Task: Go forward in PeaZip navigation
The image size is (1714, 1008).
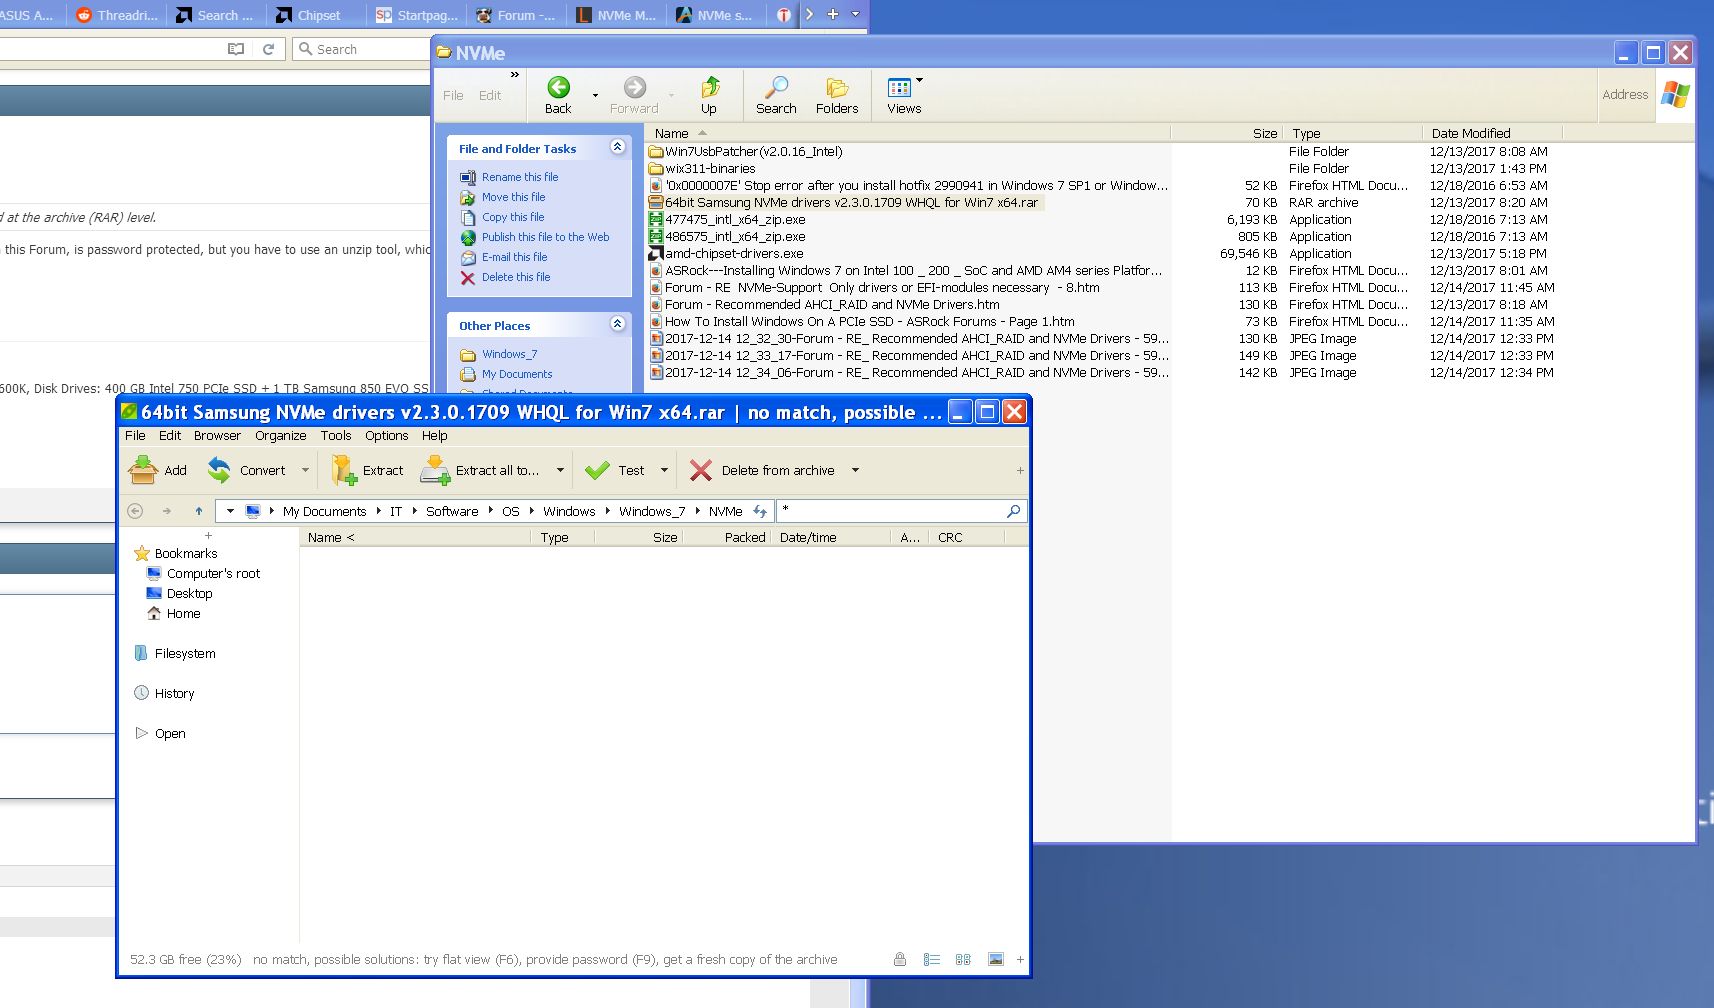Action: (x=167, y=511)
